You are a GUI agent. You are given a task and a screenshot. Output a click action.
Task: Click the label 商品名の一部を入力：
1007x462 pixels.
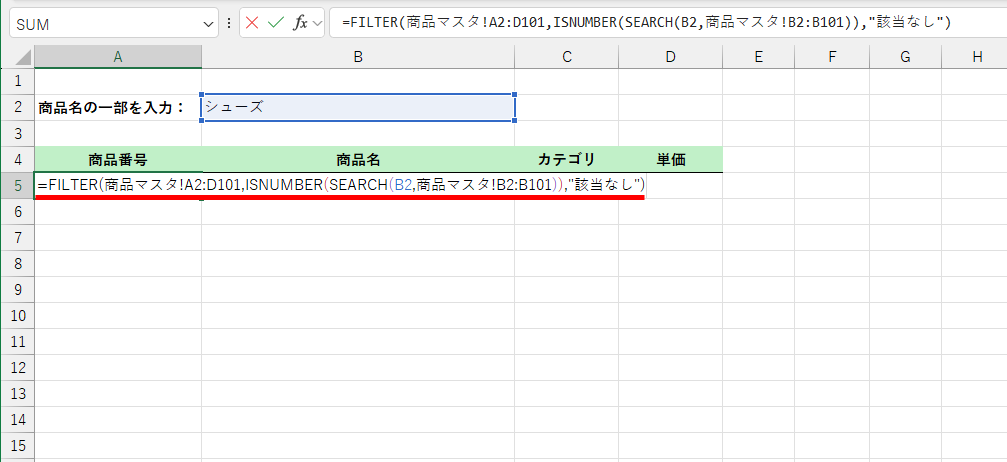pos(112,108)
